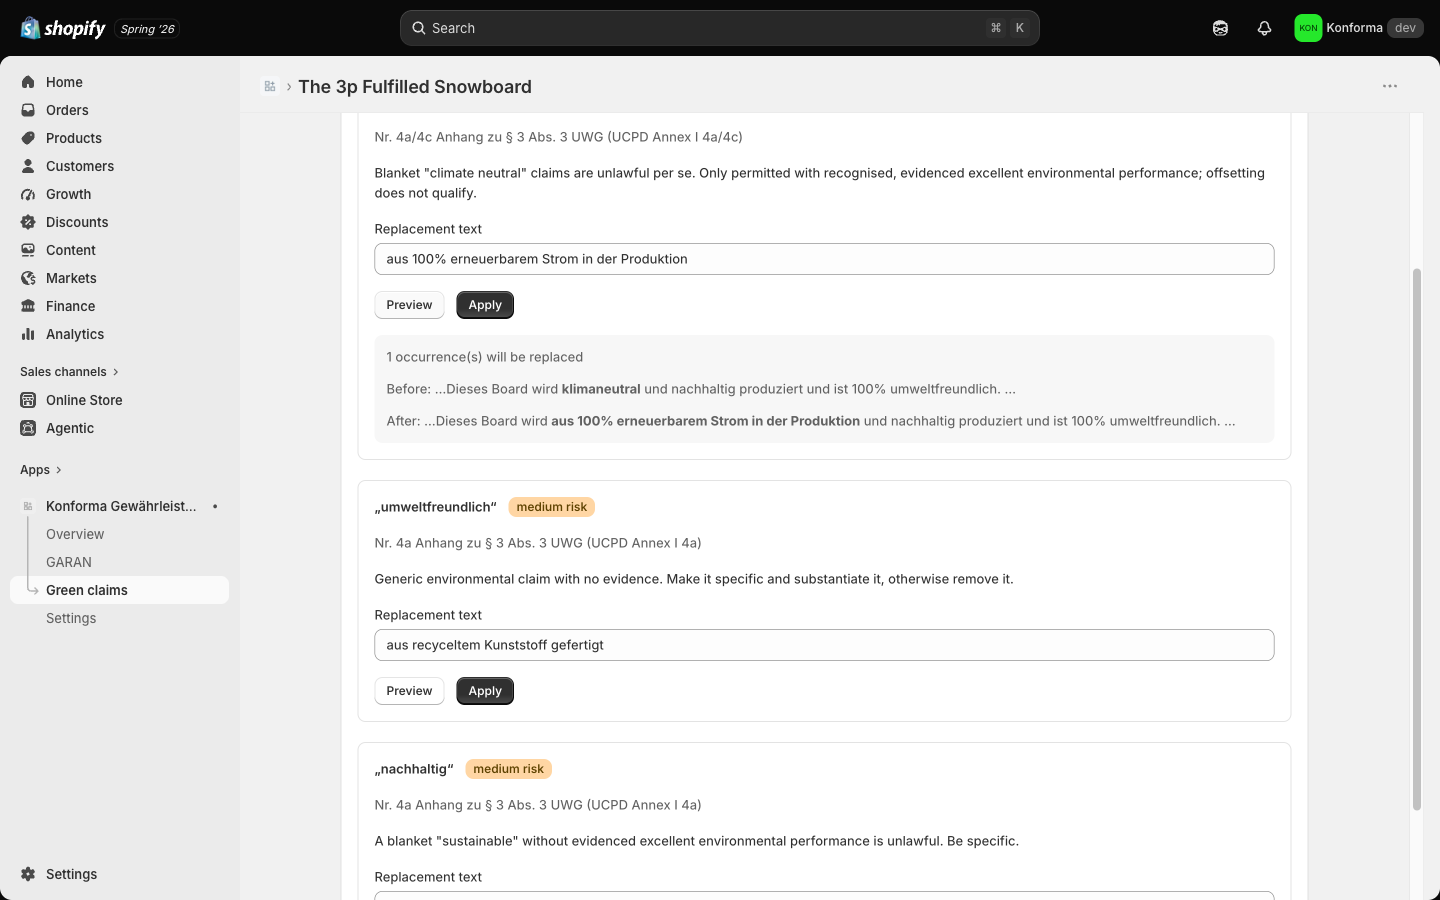Click the Konforma app icon in sidebar
The width and height of the screenshot is (1440, 900).
(28, 506)
